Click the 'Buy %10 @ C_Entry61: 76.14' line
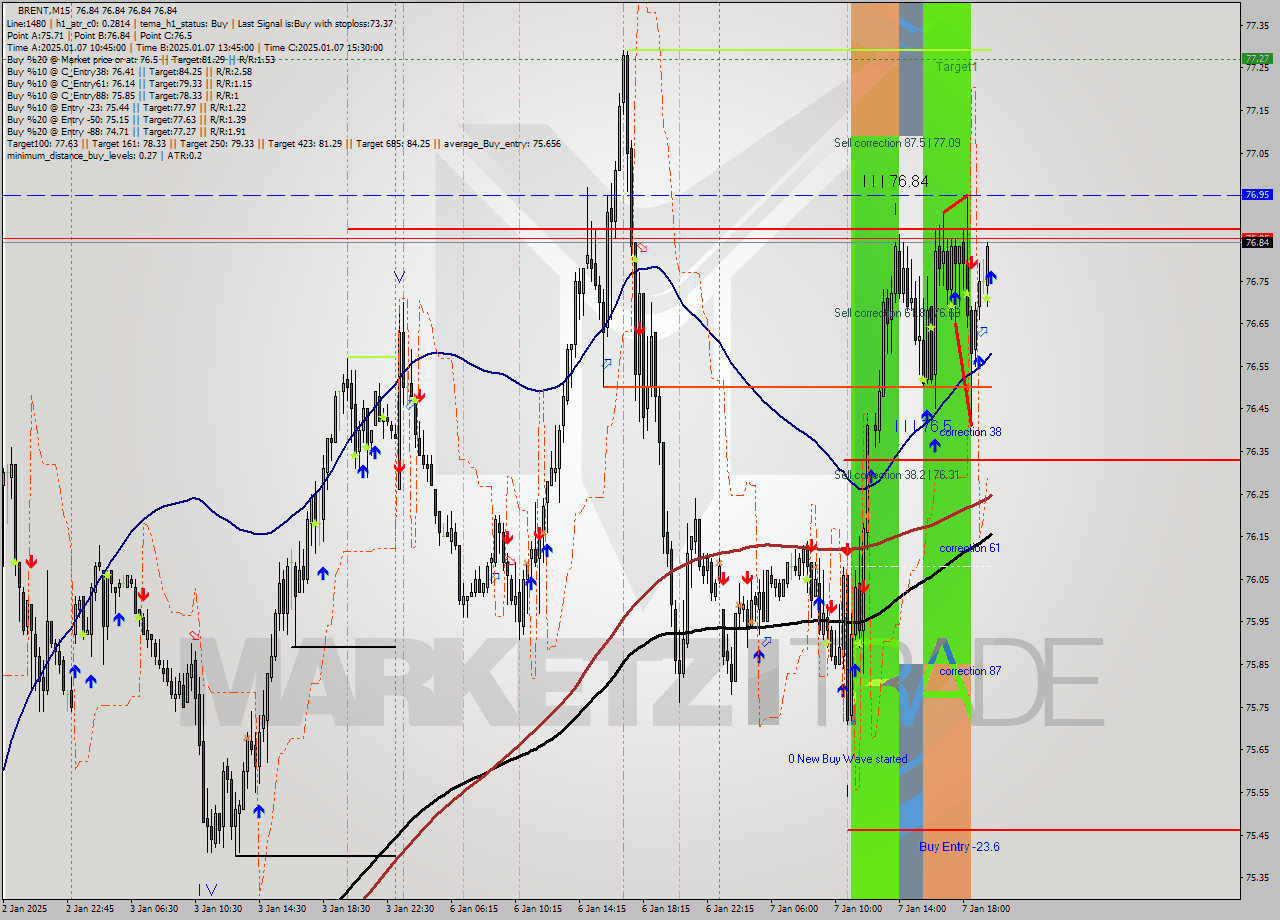 click(129, 83)
